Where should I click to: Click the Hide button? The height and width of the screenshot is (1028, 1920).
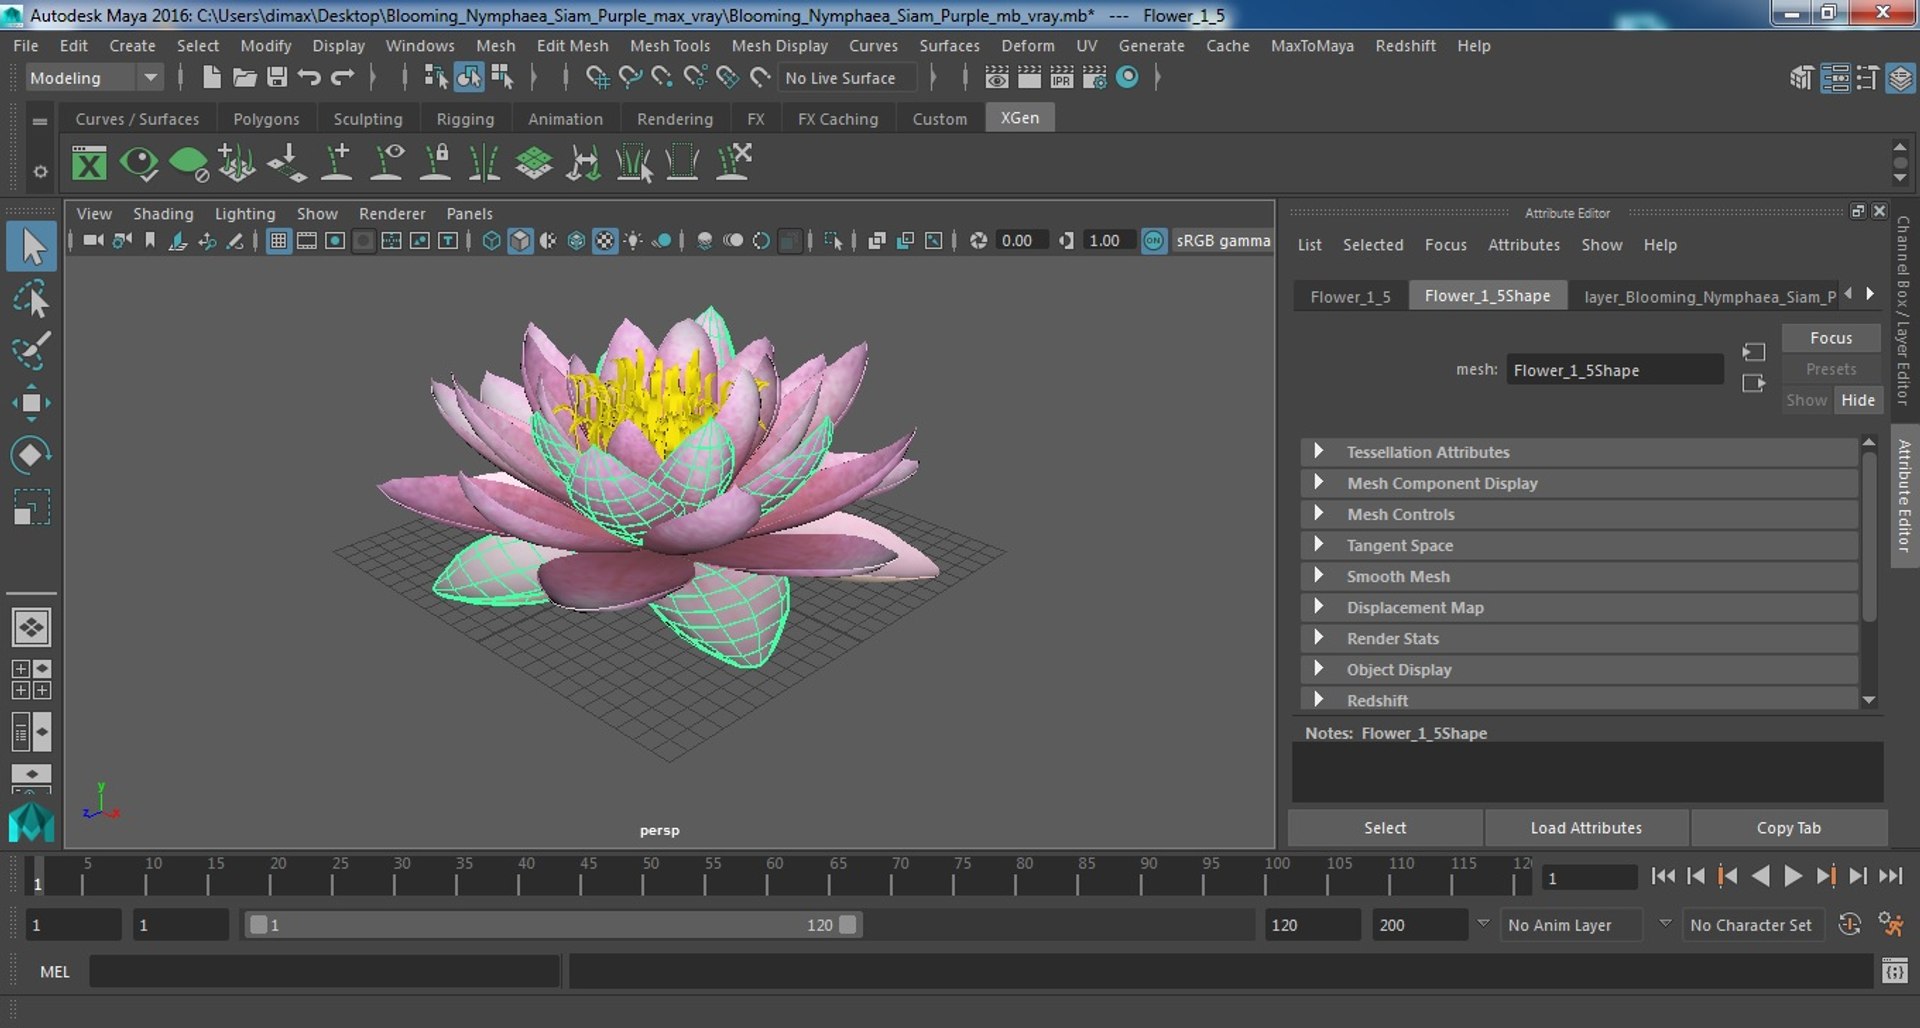tap(1858, 400)
